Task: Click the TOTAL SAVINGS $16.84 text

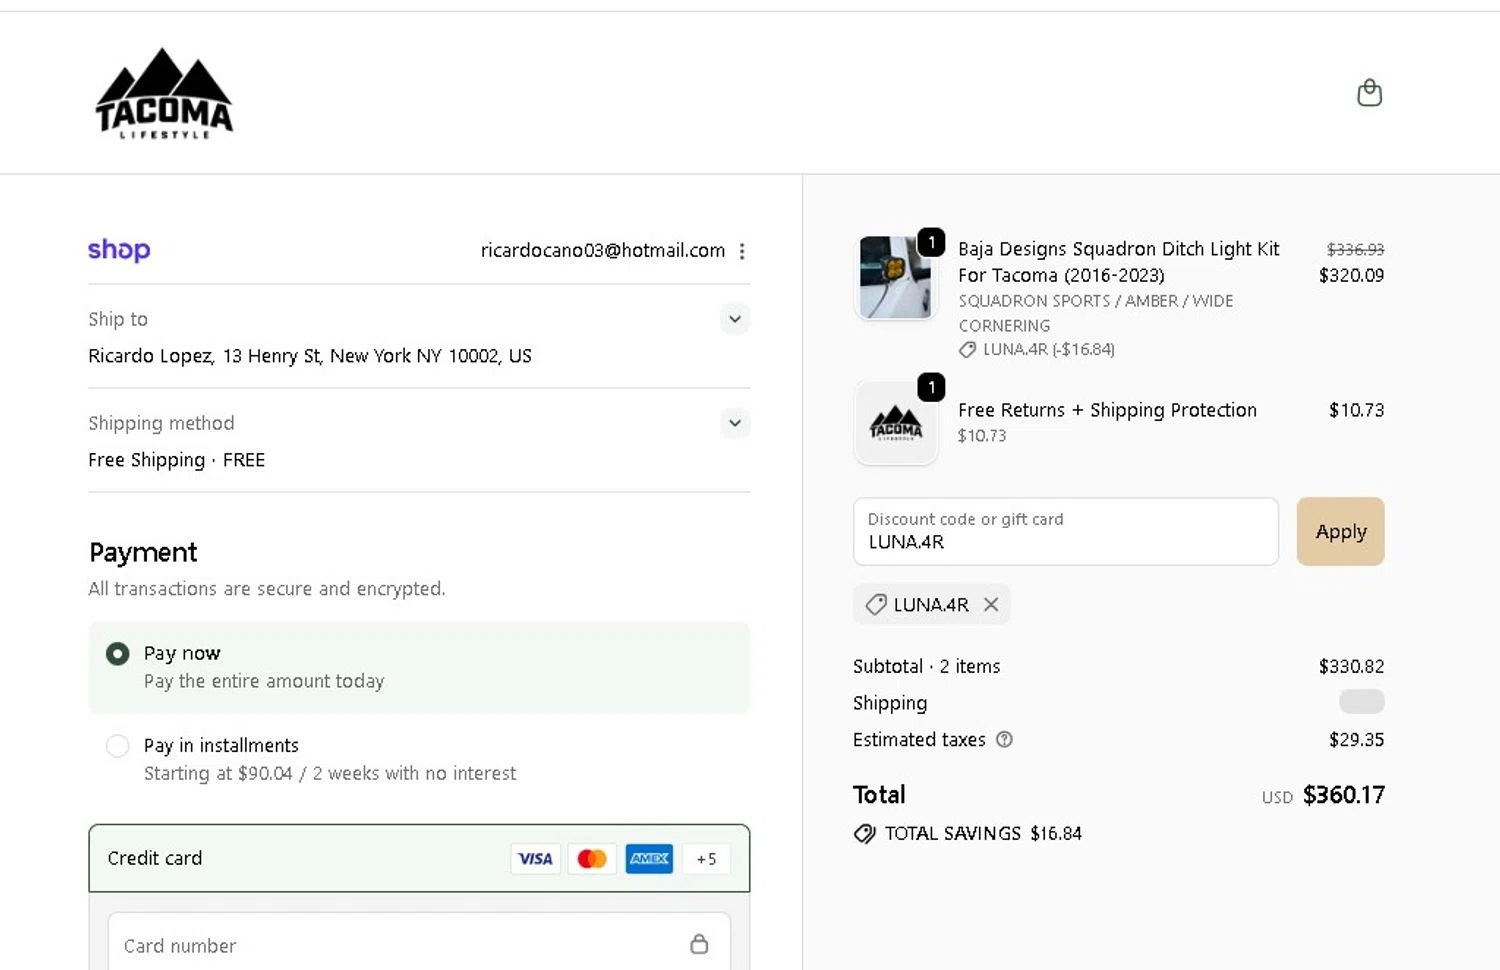Action: click(983, 834)
